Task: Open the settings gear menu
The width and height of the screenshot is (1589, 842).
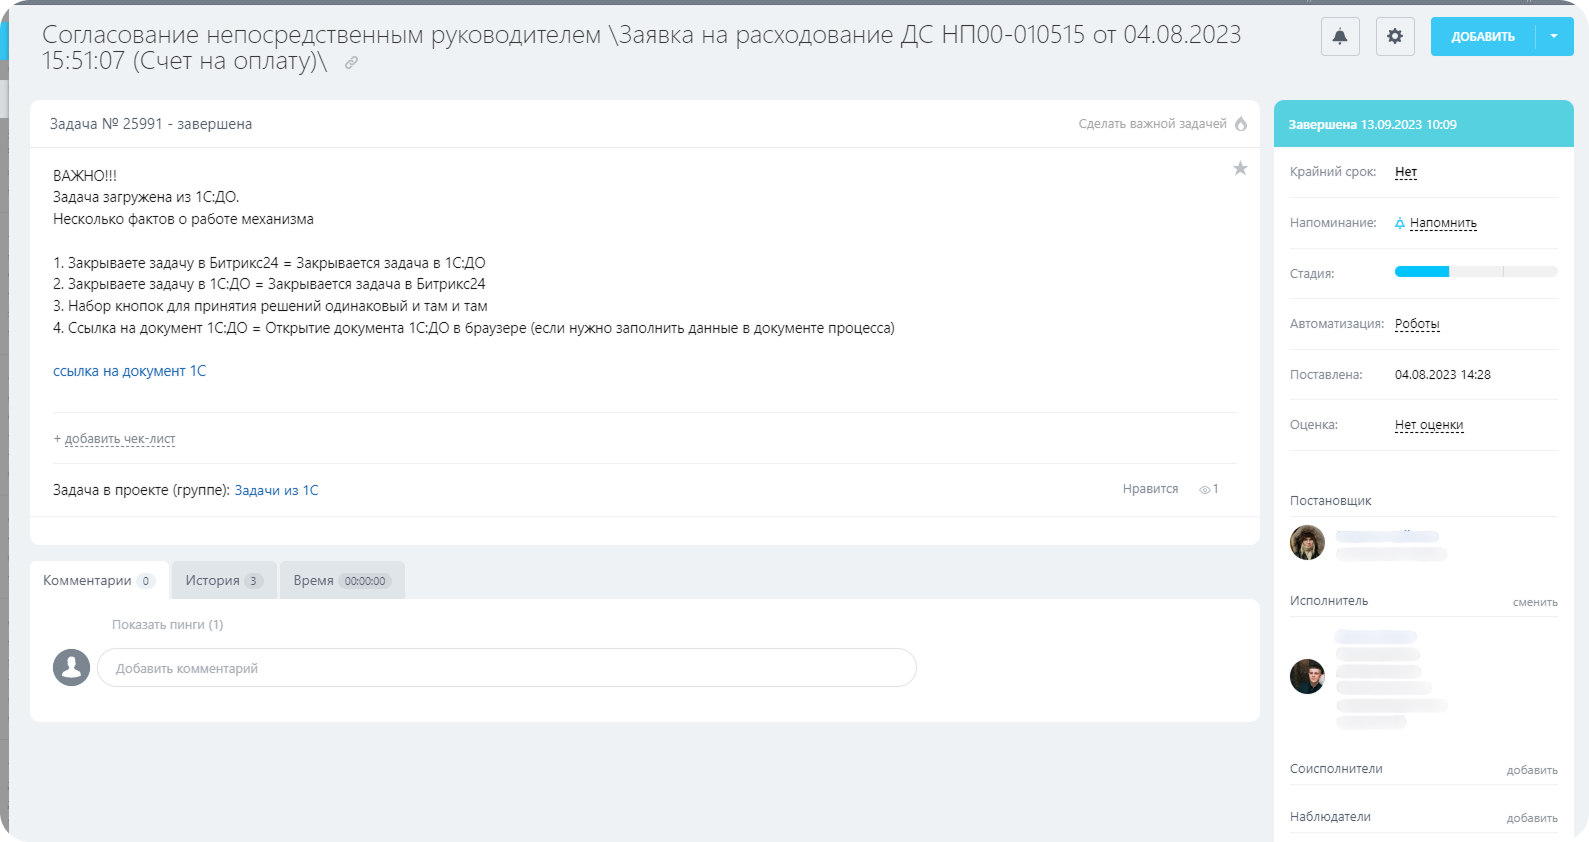Action: tap(1394, 37)
